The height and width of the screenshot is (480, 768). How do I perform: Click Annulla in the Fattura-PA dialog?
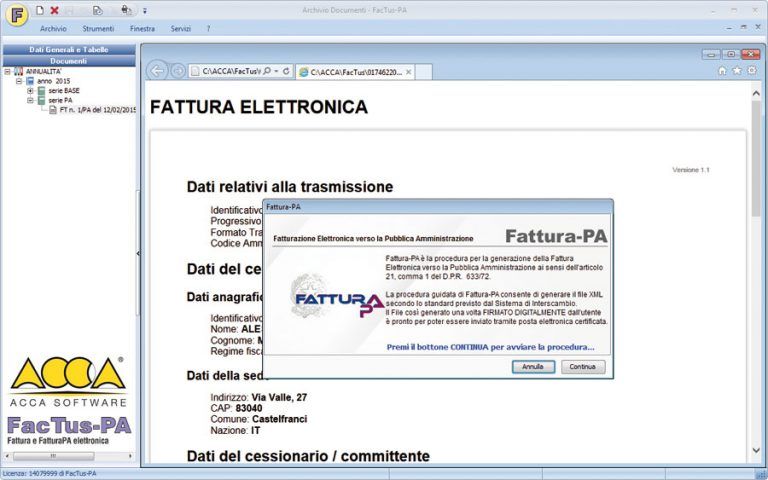click(533, 367)
